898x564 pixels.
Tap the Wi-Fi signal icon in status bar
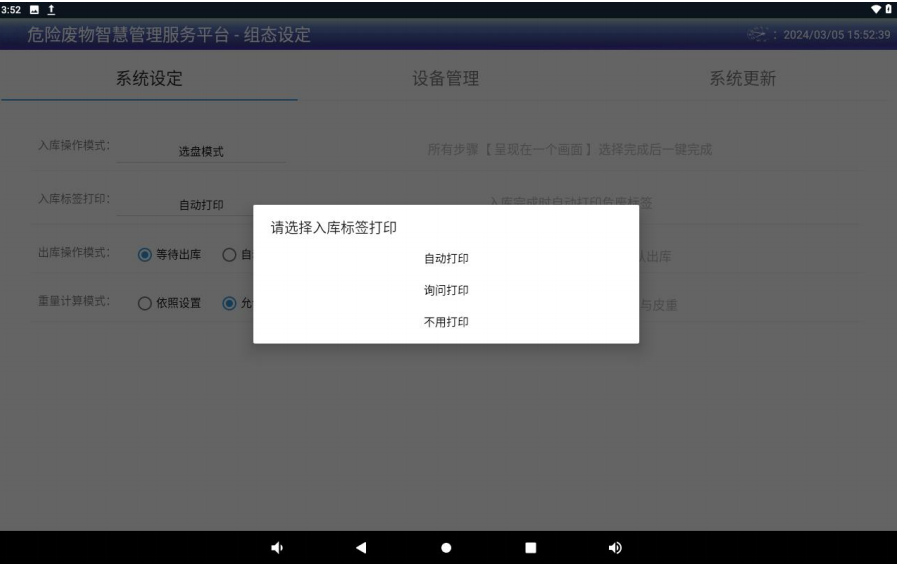click(875, 9)
